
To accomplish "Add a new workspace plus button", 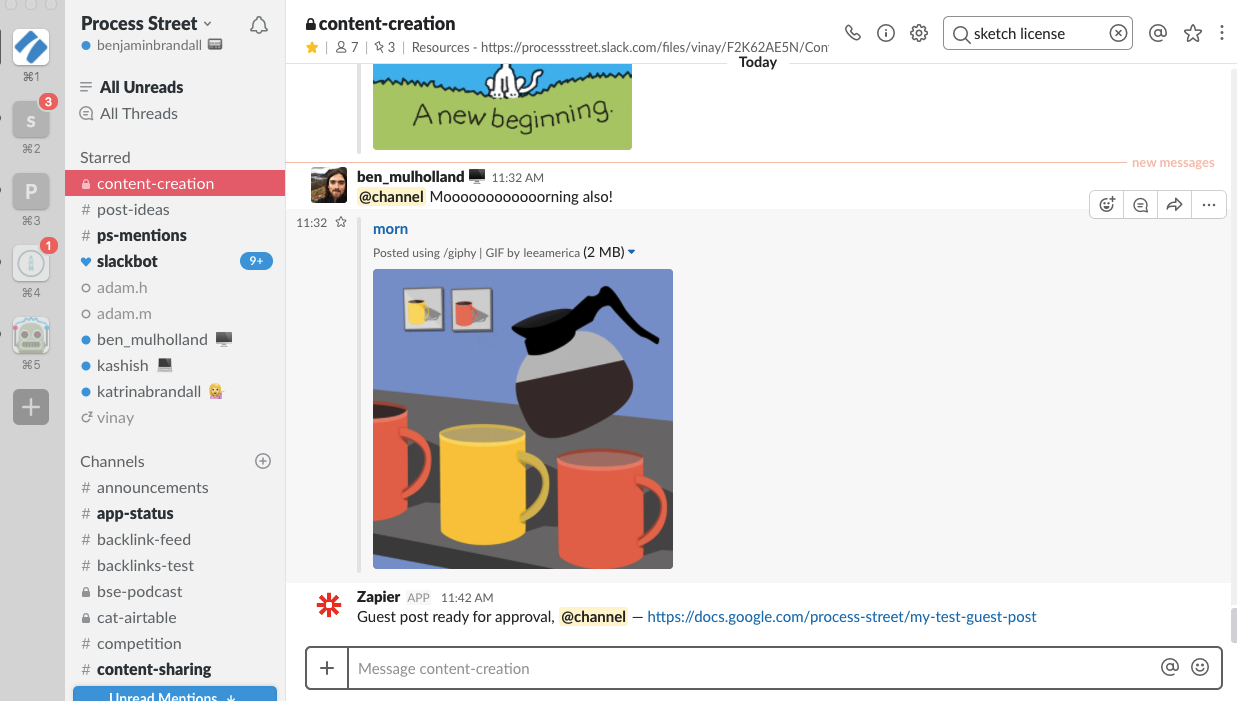I will pos(31,407).
